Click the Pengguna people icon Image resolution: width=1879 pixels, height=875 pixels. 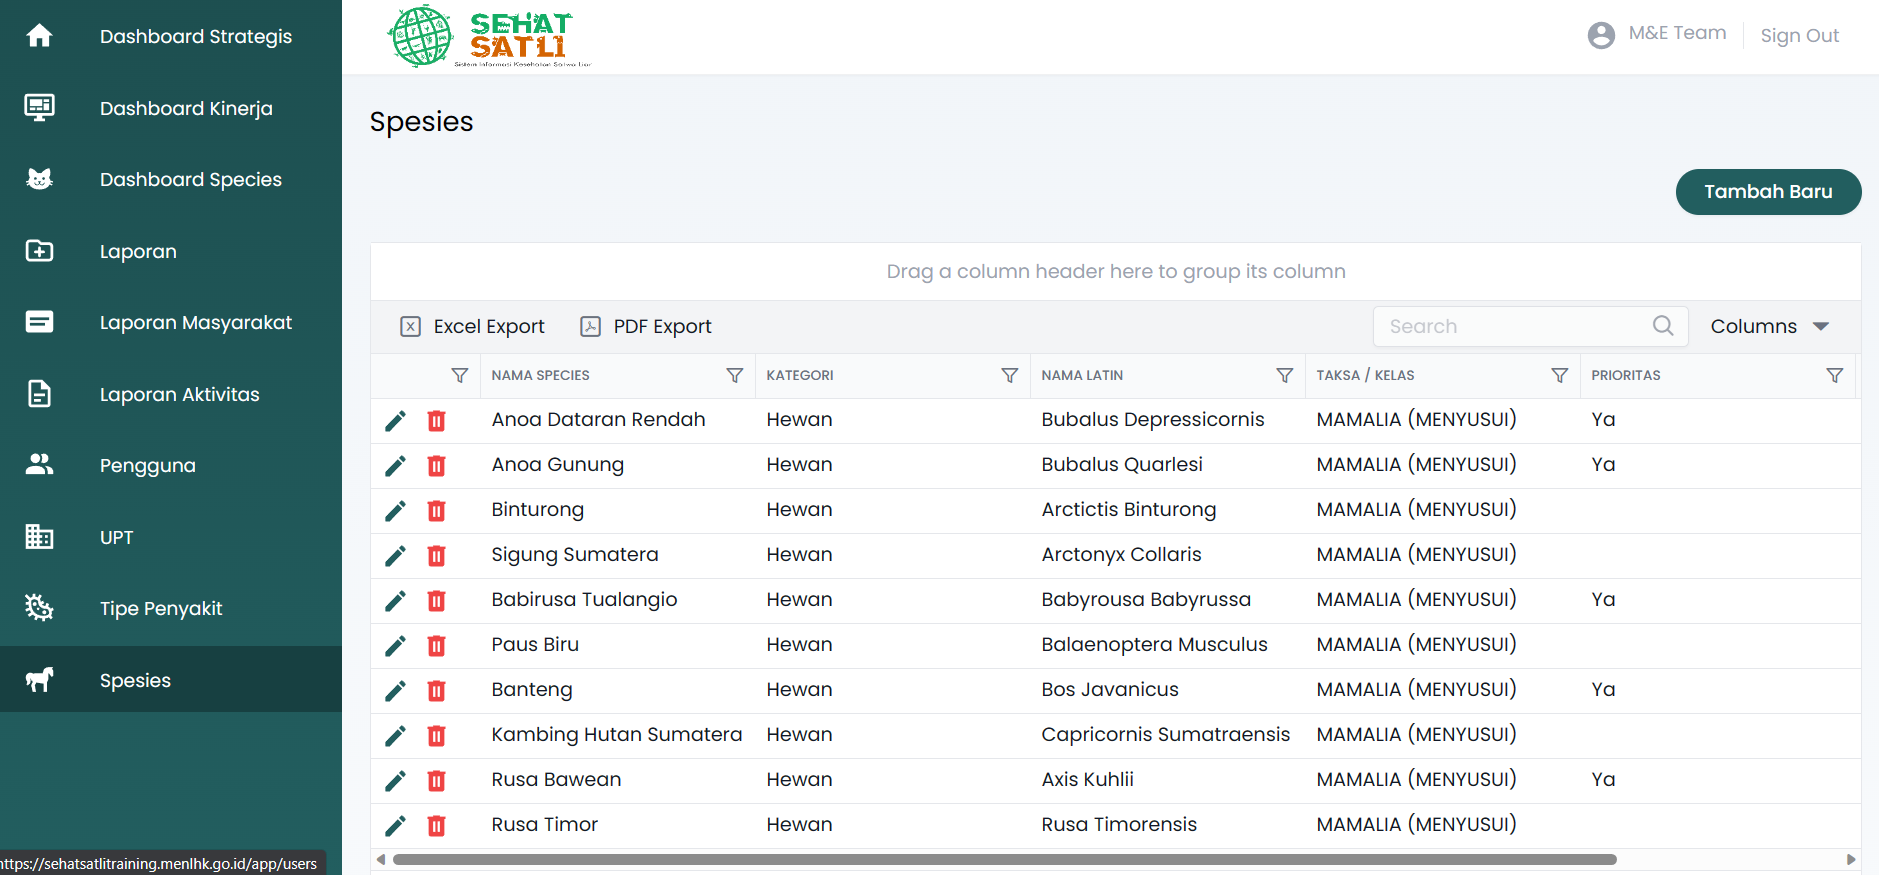[x=39, y=465]
